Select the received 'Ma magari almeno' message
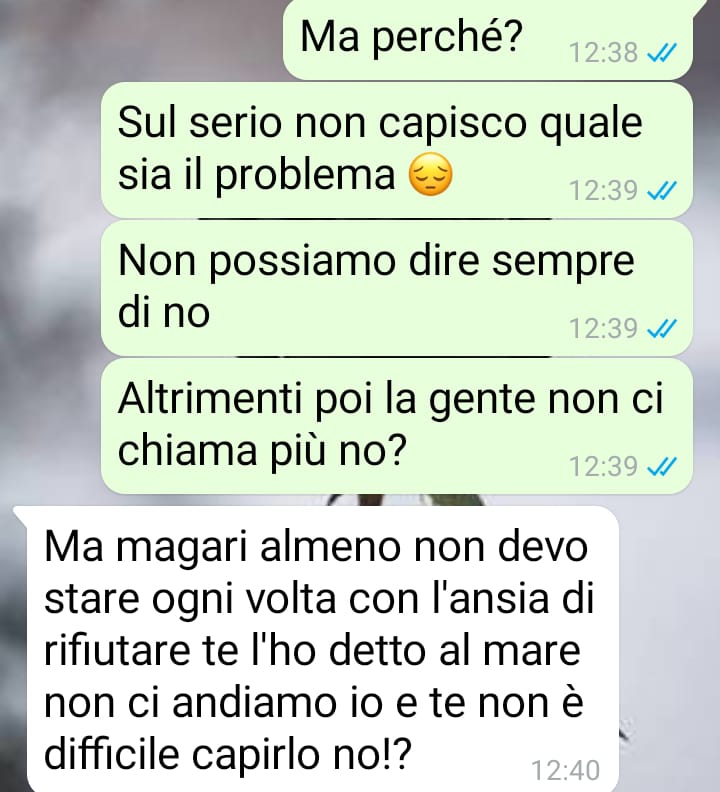The image size is (720, 792). coord(317,649)
